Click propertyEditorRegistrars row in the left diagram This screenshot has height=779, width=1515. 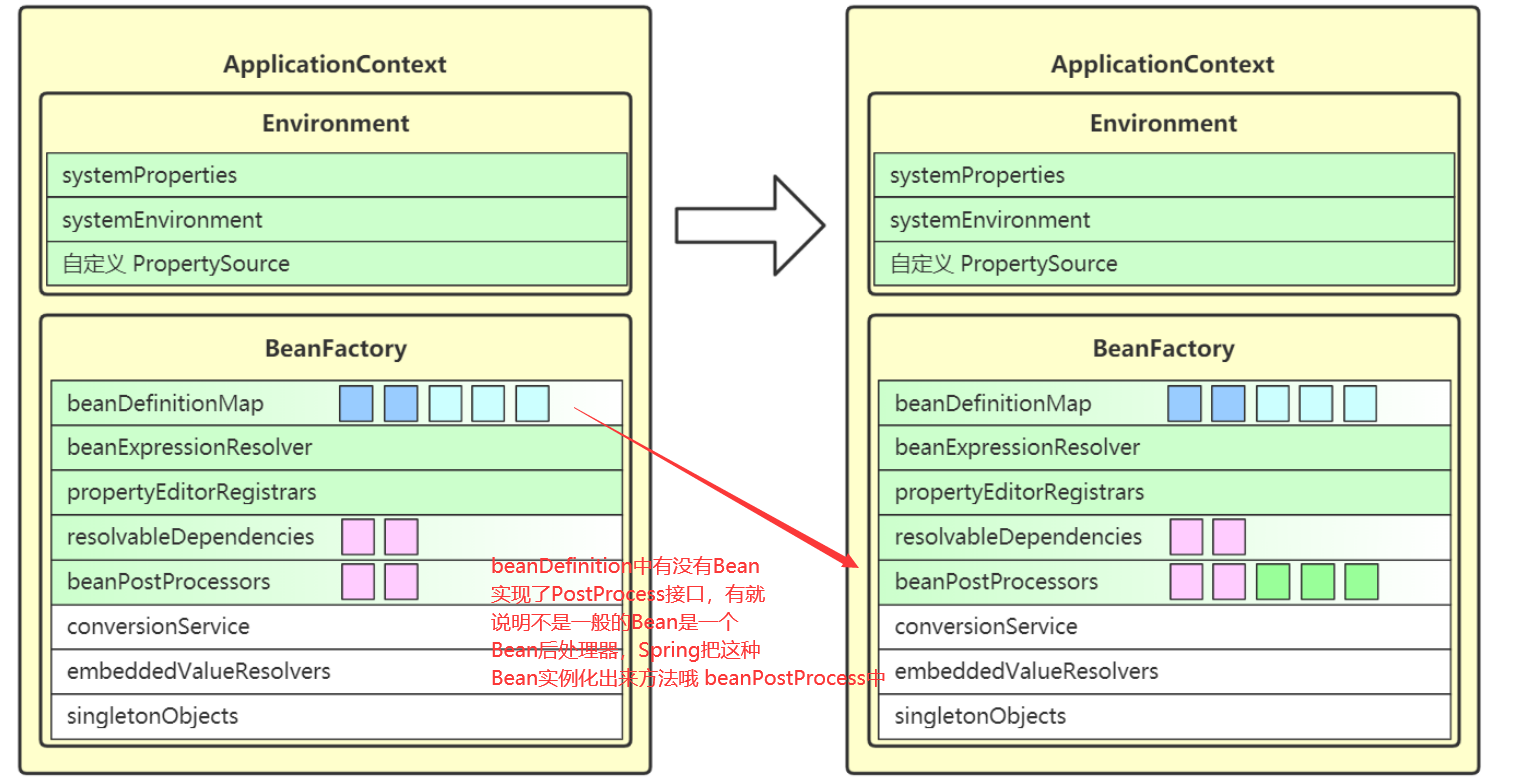[337, 493]
